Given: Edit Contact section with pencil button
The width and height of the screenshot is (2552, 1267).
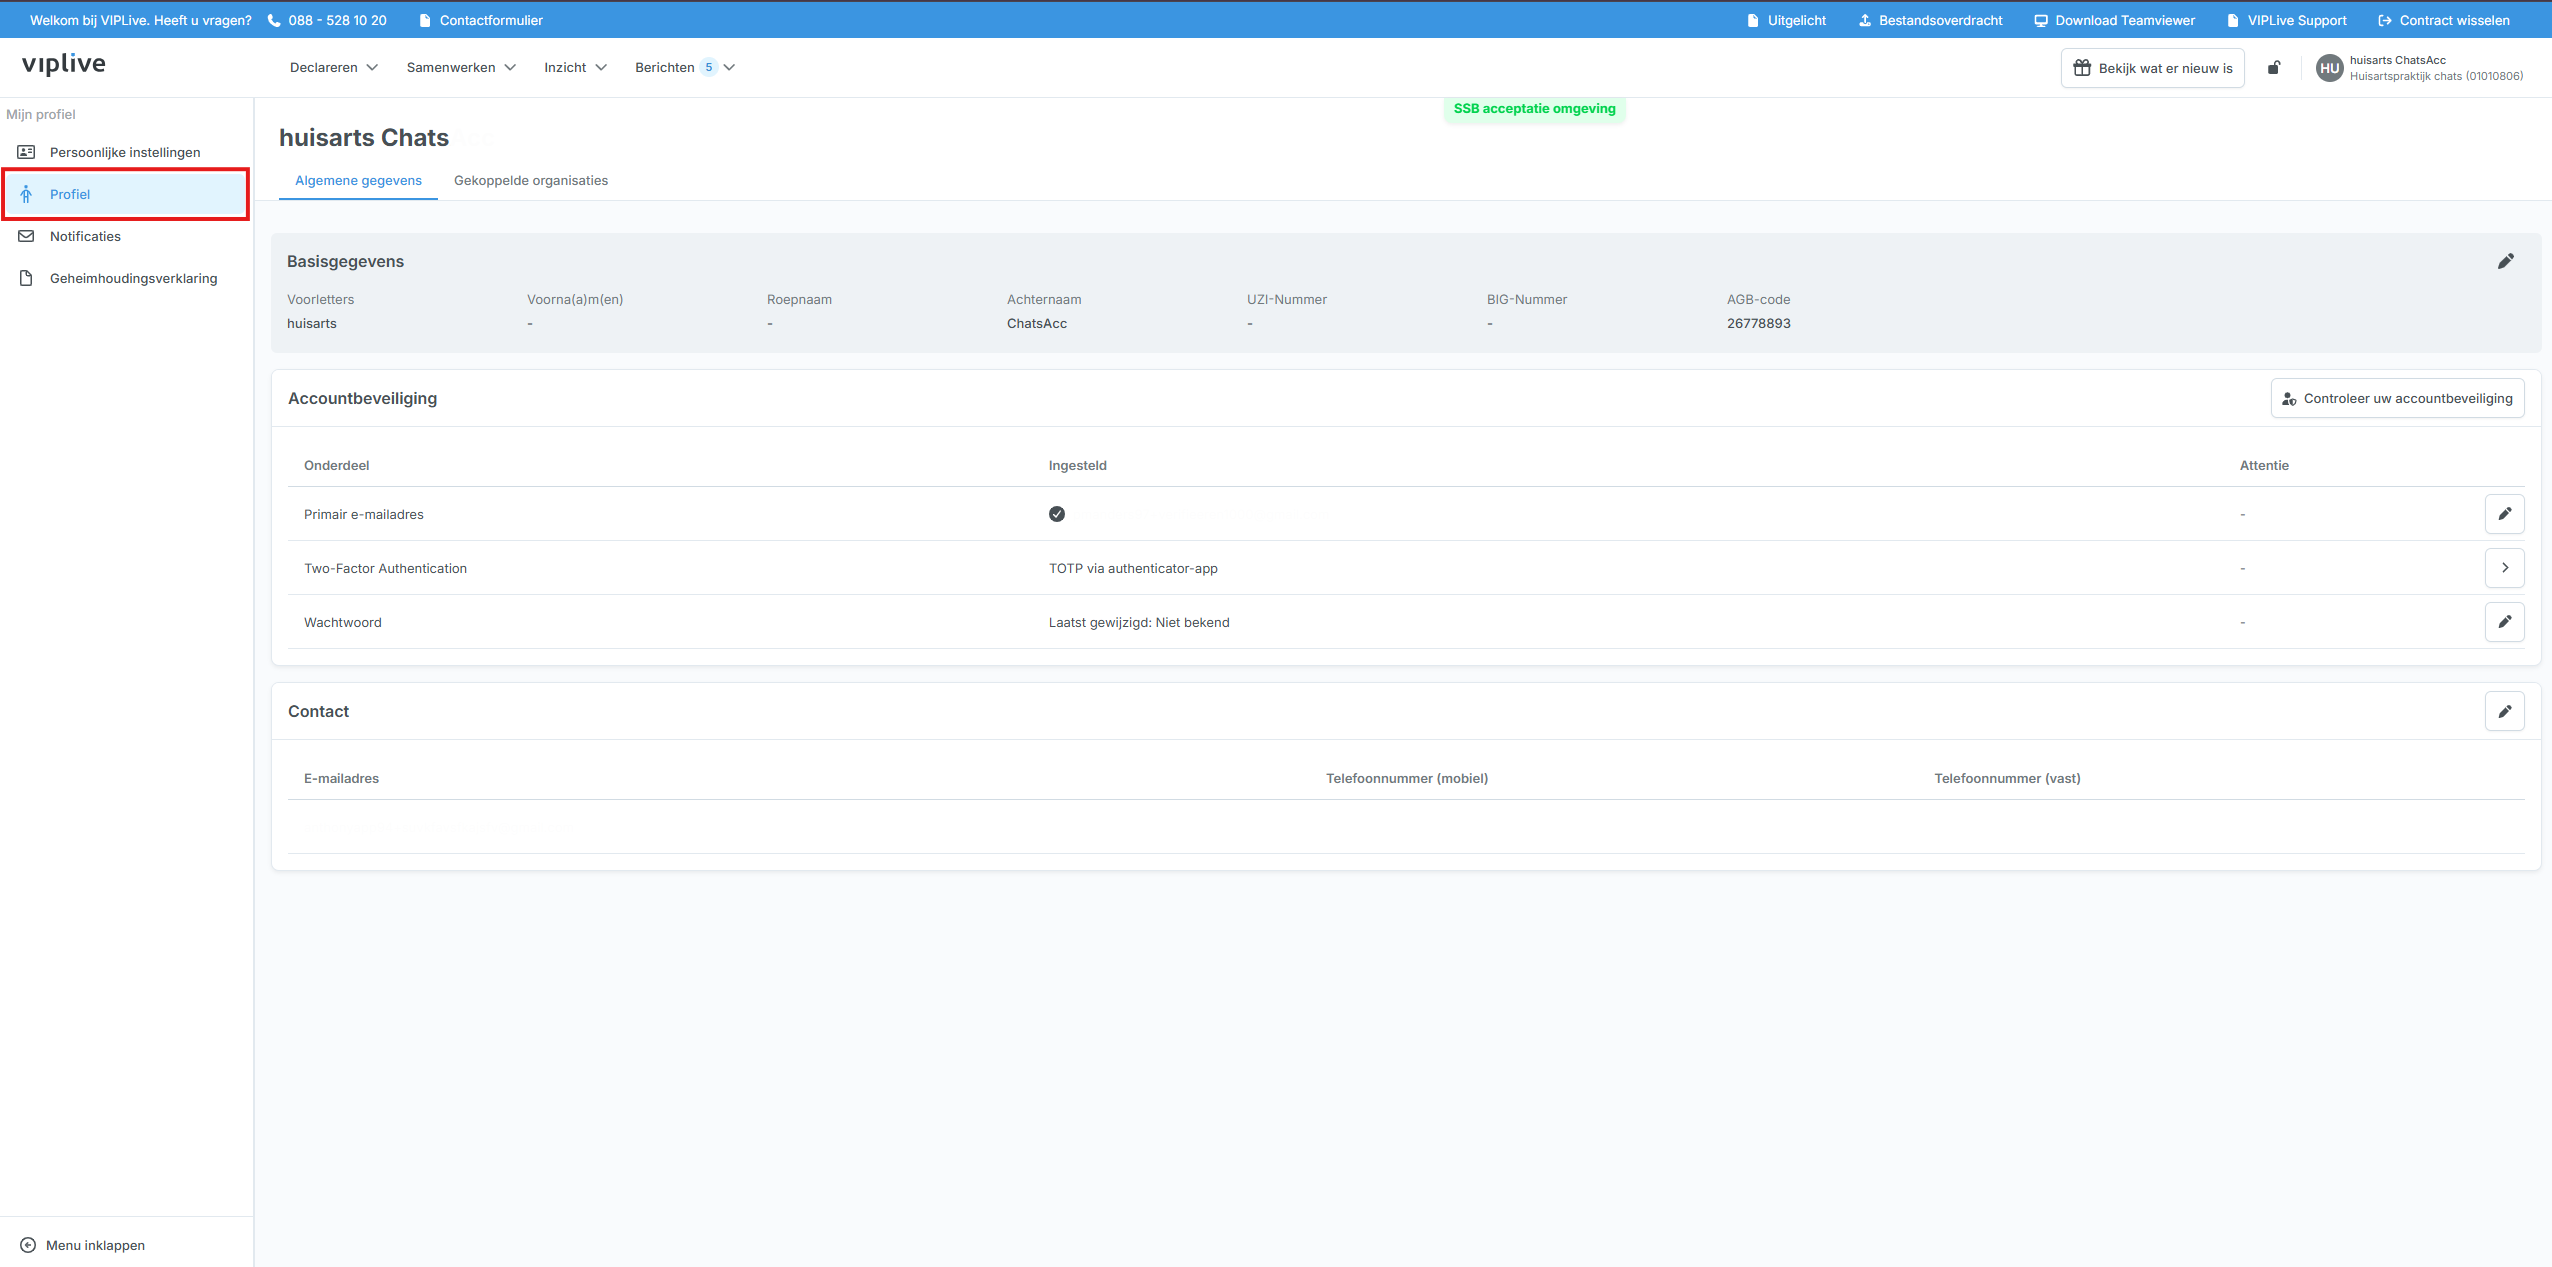Looking at the screenshot, I should [2505, 711].
